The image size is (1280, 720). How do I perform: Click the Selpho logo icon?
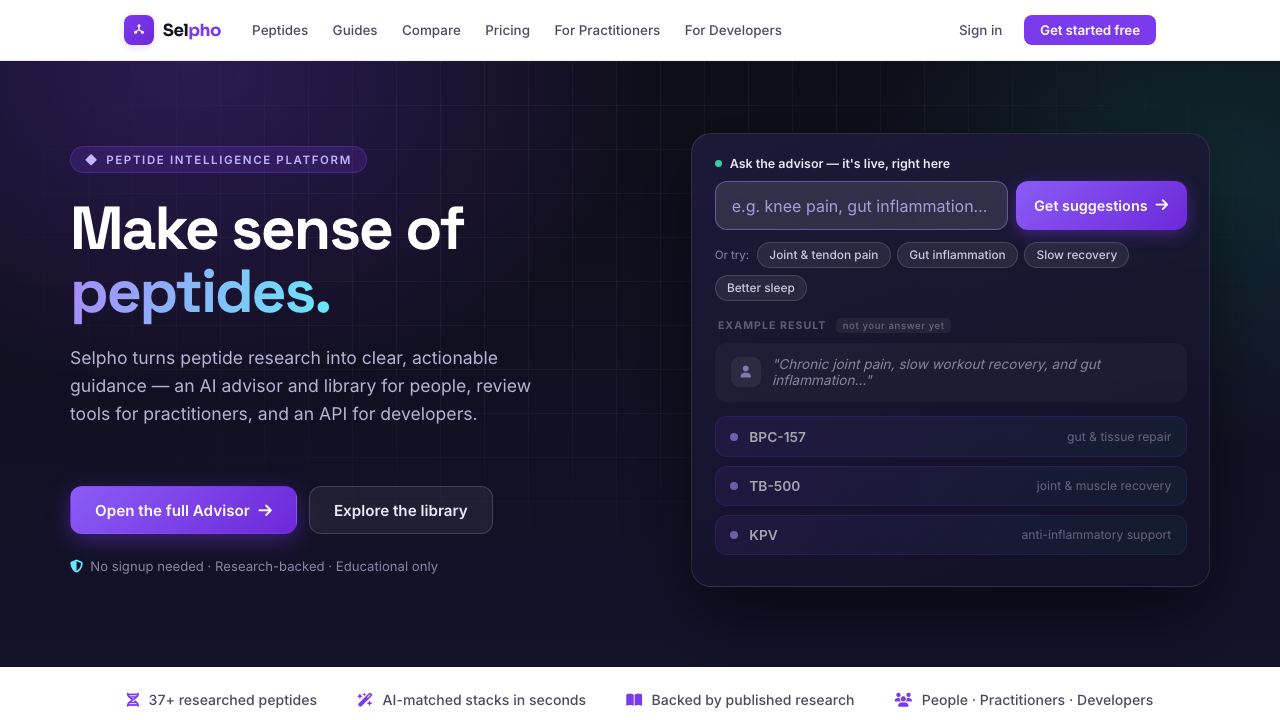(x=139, y=30)
